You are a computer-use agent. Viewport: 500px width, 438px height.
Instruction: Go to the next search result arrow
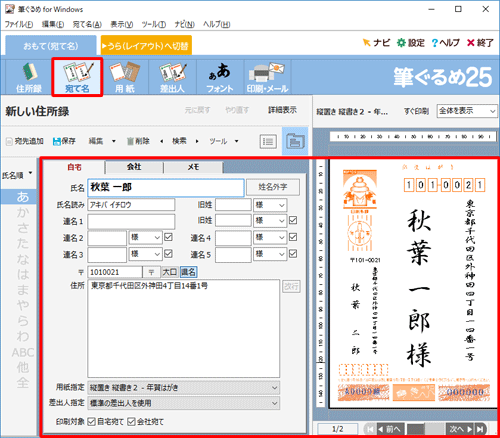pos(197,141)
